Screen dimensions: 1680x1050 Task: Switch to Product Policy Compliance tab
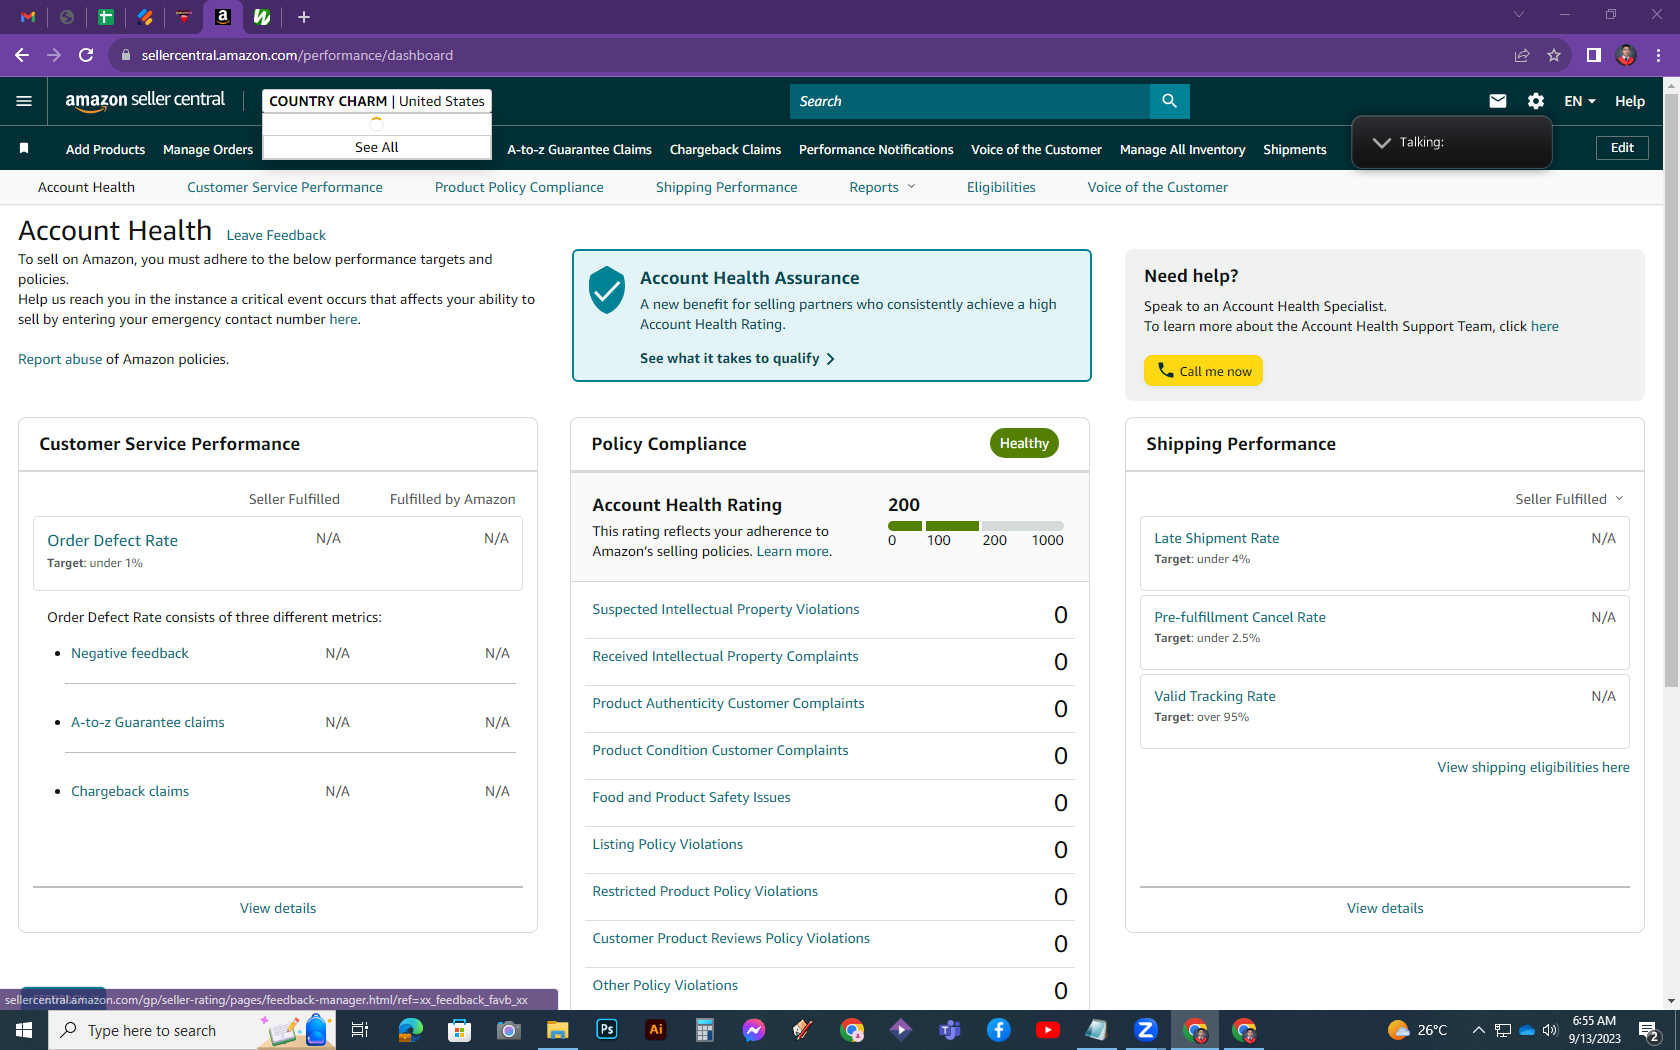[519, 187]
